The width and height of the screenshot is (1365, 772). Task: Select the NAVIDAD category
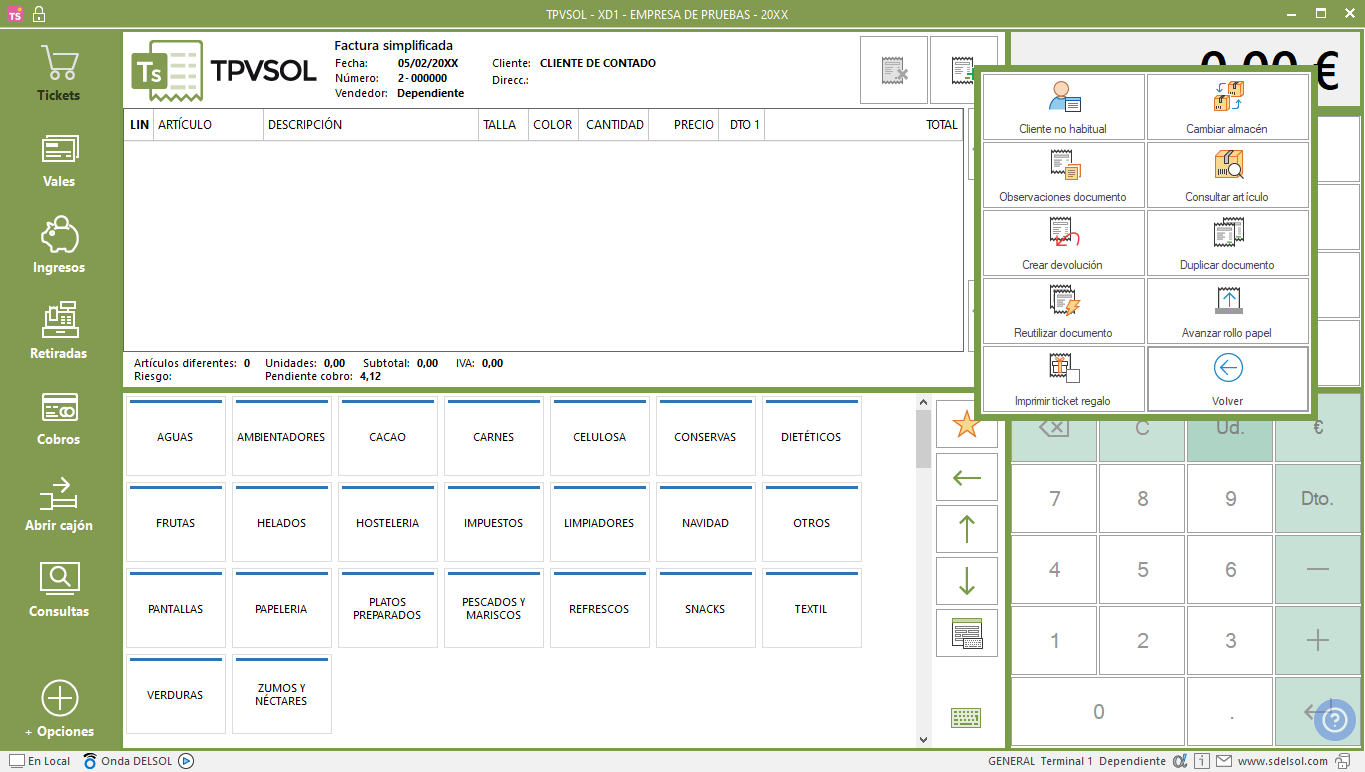point(706,523)
